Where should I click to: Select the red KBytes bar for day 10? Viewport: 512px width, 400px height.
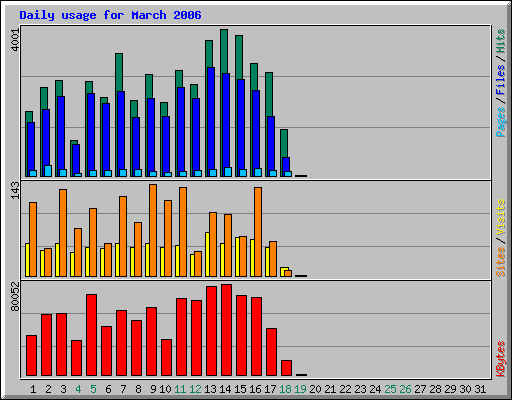coord(166,358)
